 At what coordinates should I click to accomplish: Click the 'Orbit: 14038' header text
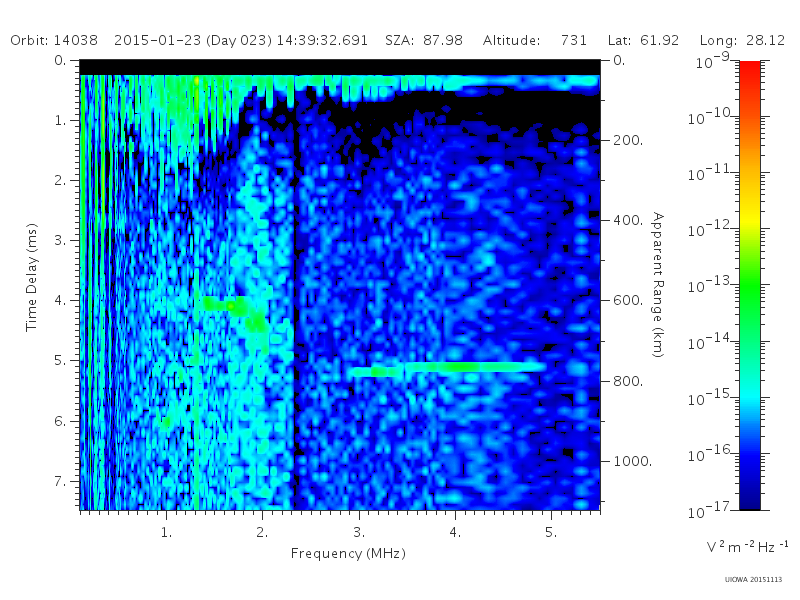pos(54,40)
